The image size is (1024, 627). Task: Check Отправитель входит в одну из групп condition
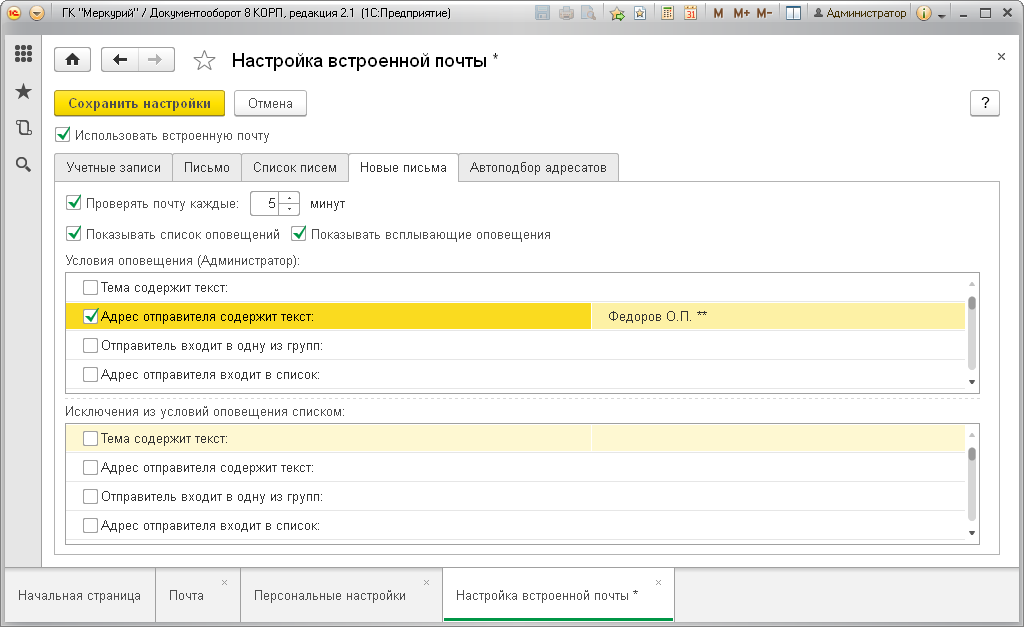click(90, 346)
